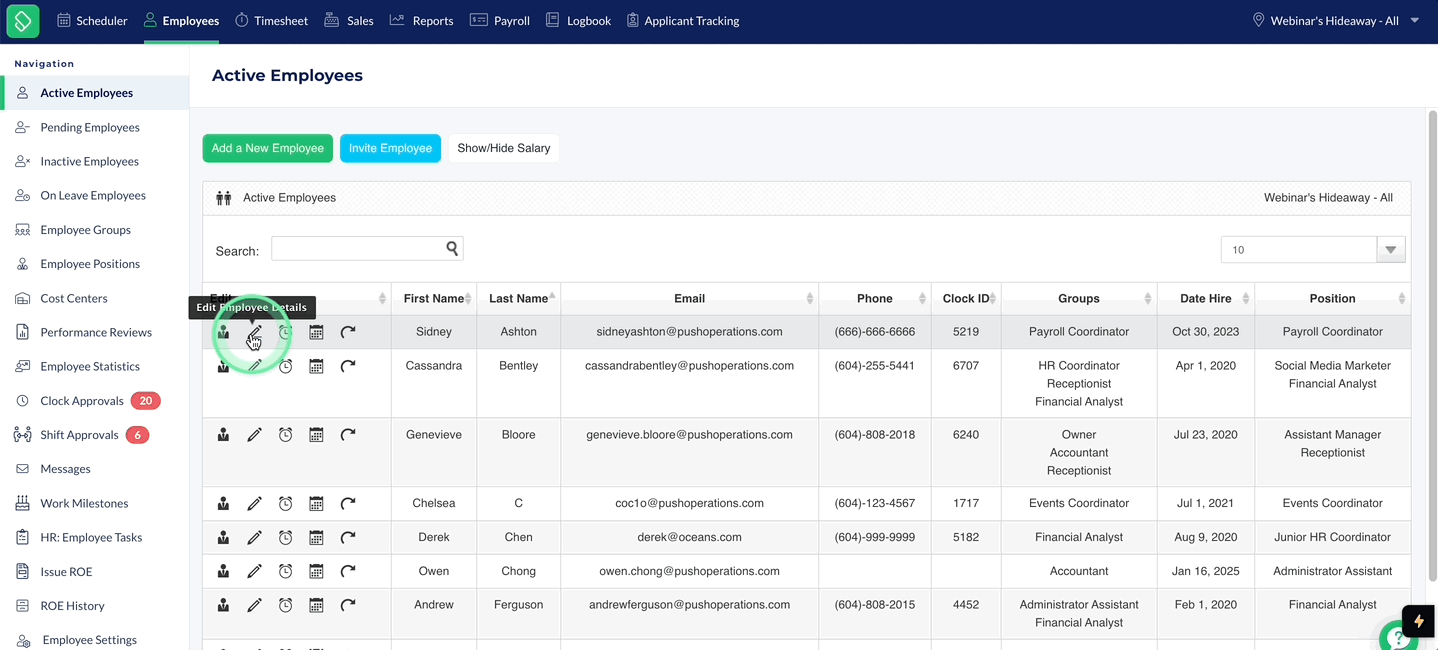Click the curved arrow icon in Cassandra's row
The width and height of the screenshot is (1438, 650).
[348, 366]
